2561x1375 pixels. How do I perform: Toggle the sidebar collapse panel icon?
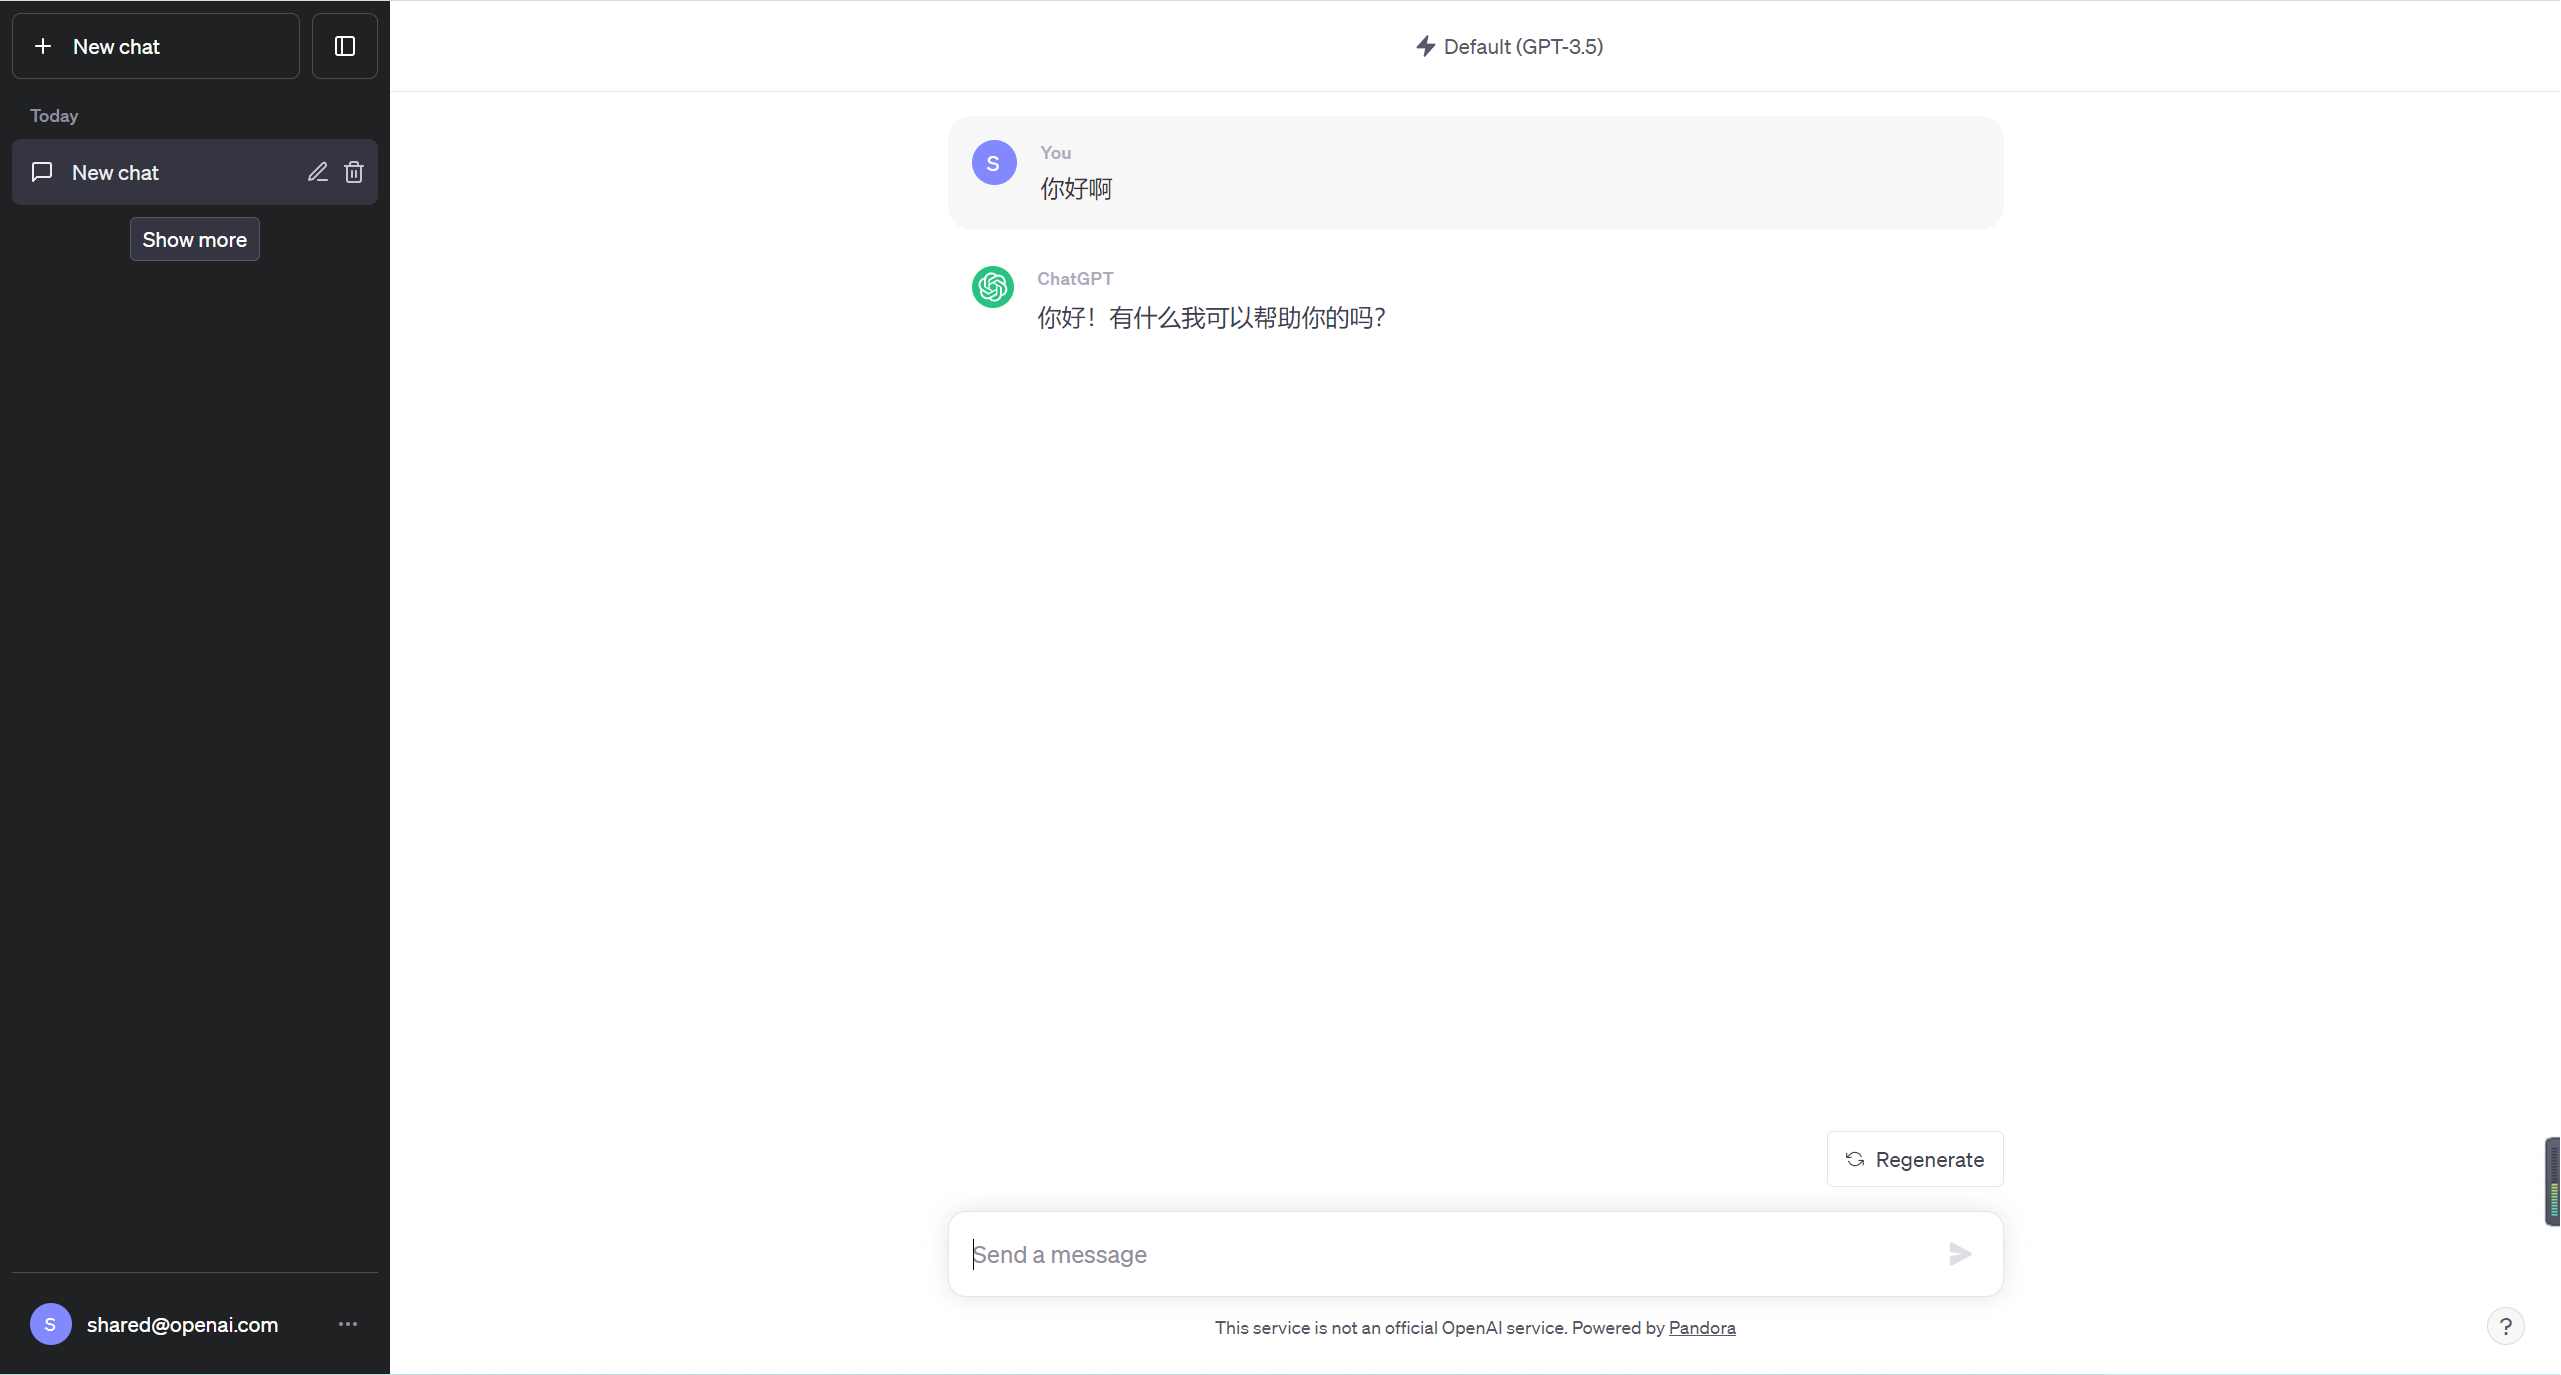344,45
